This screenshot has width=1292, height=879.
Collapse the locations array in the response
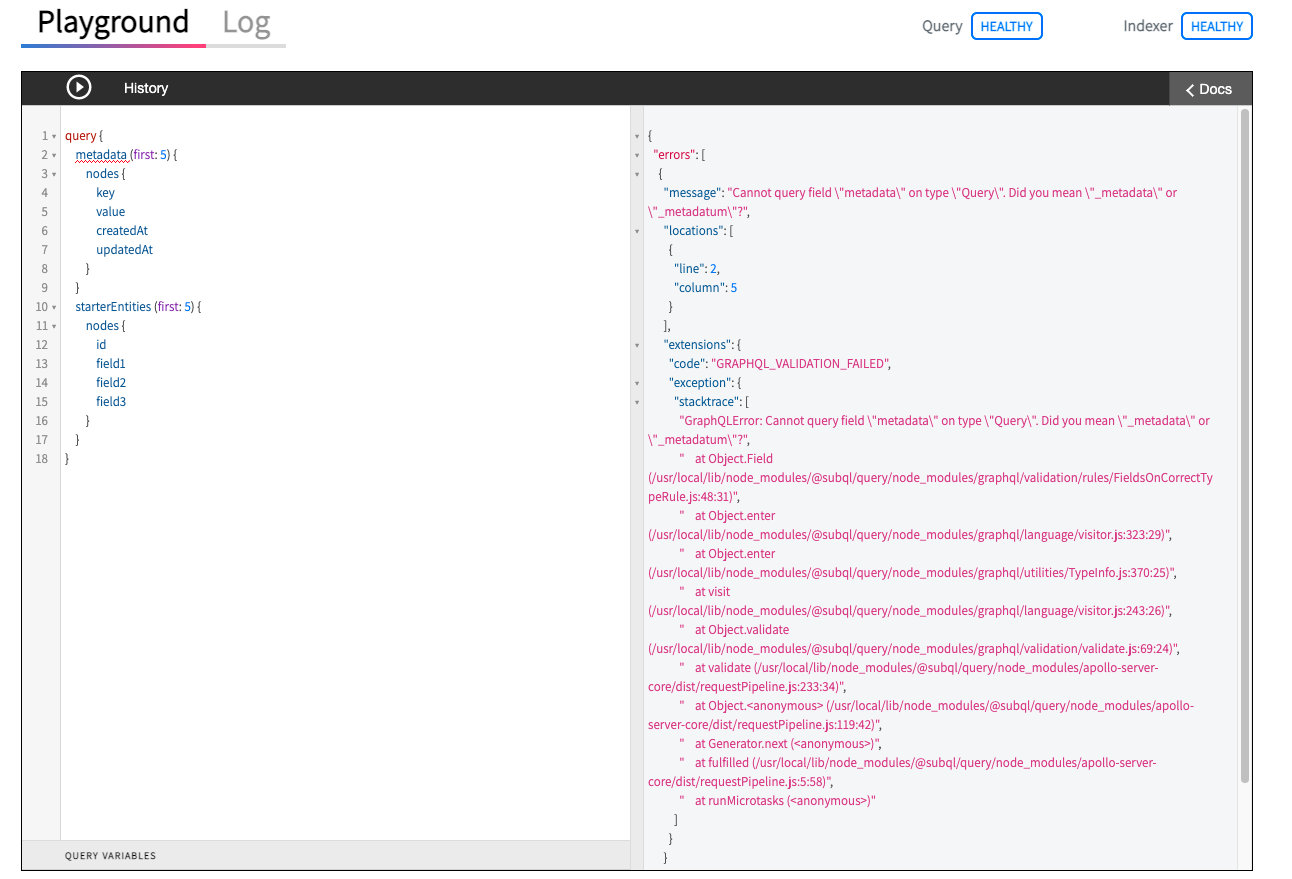point(638,231)
